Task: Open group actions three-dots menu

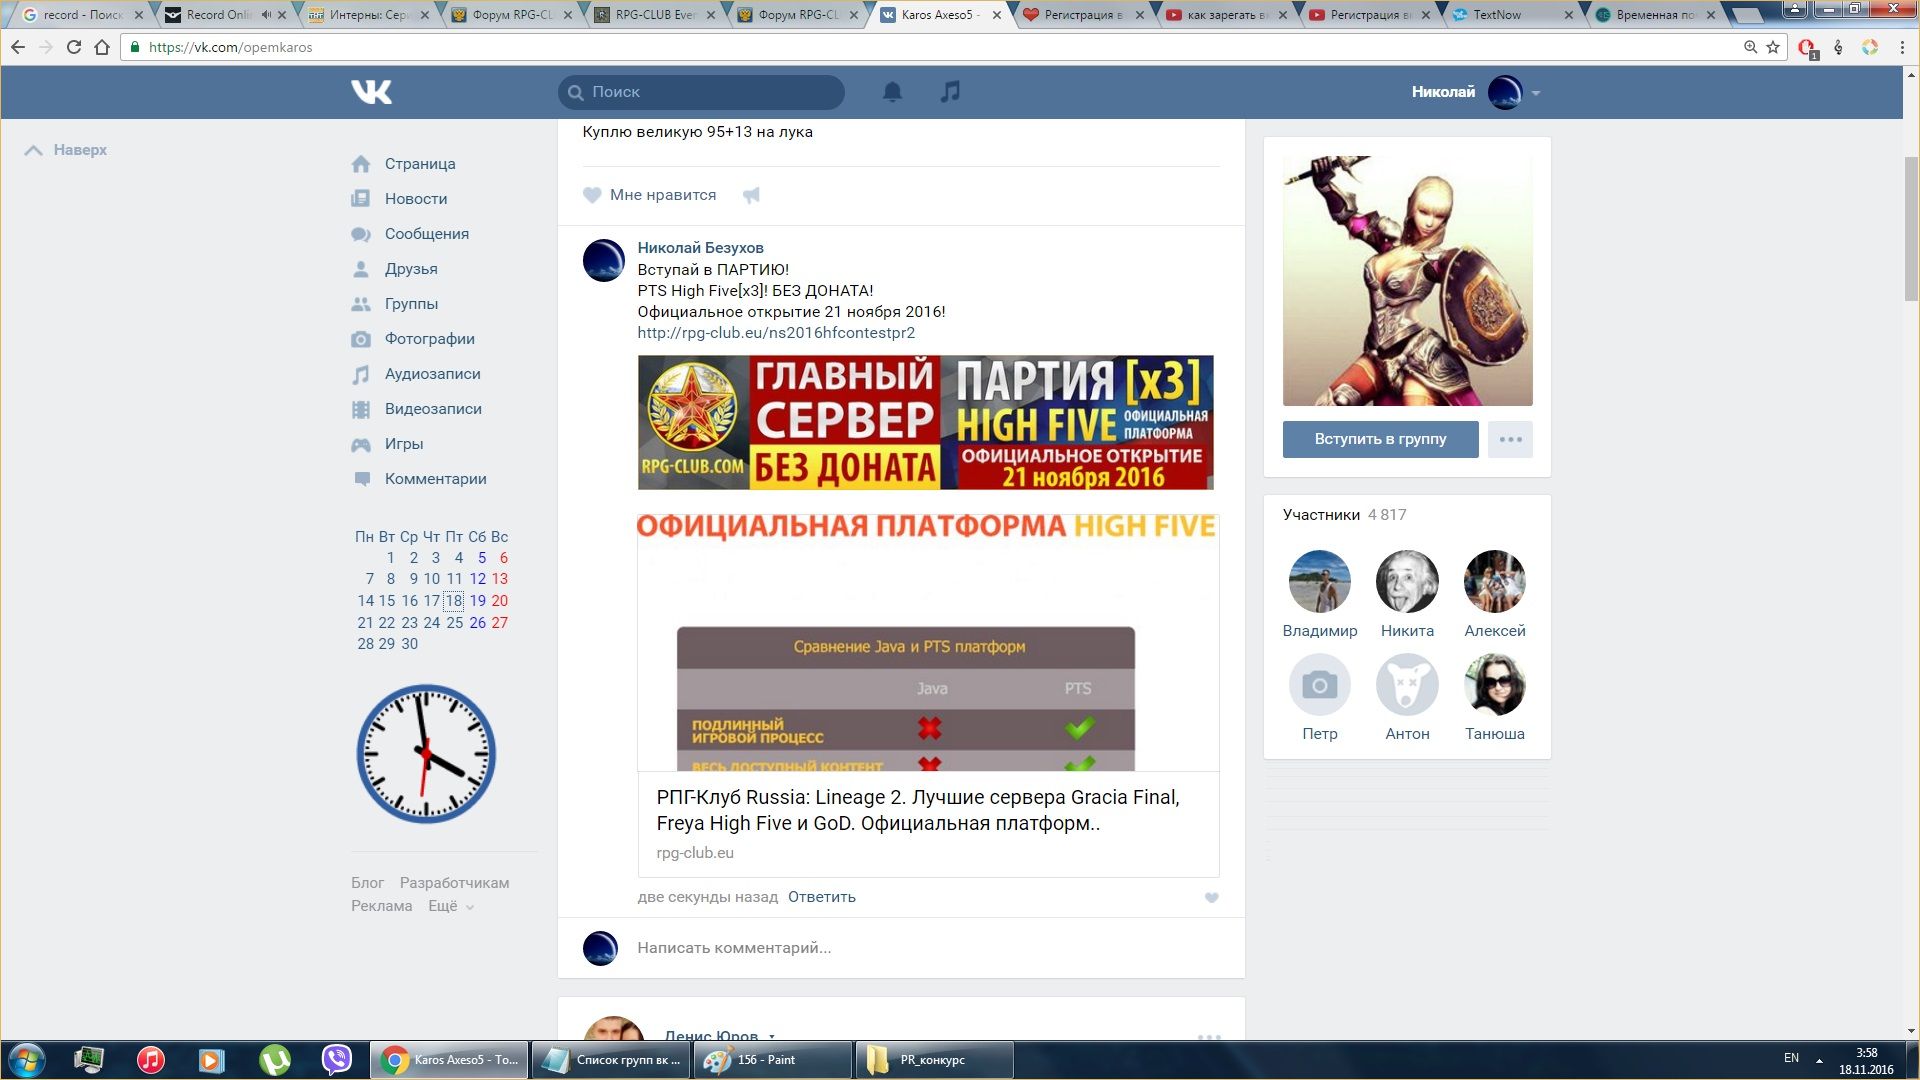Action: 1510,439
